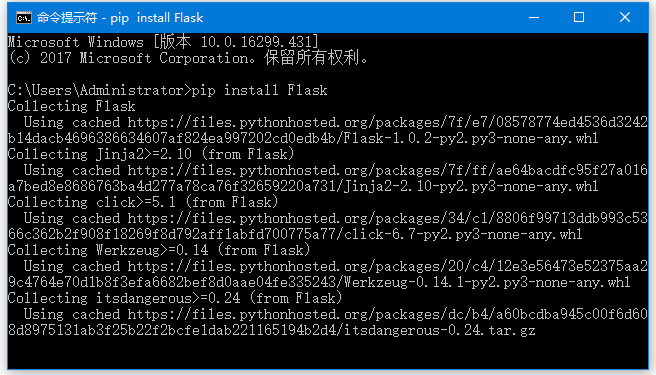Click the Jinja2-2.10 wheel filename
656x375 pixels.
point(471,186)
